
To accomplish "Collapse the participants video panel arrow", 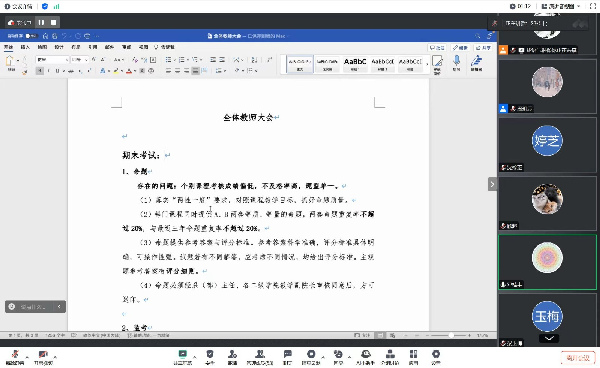I will coord(492,184).
